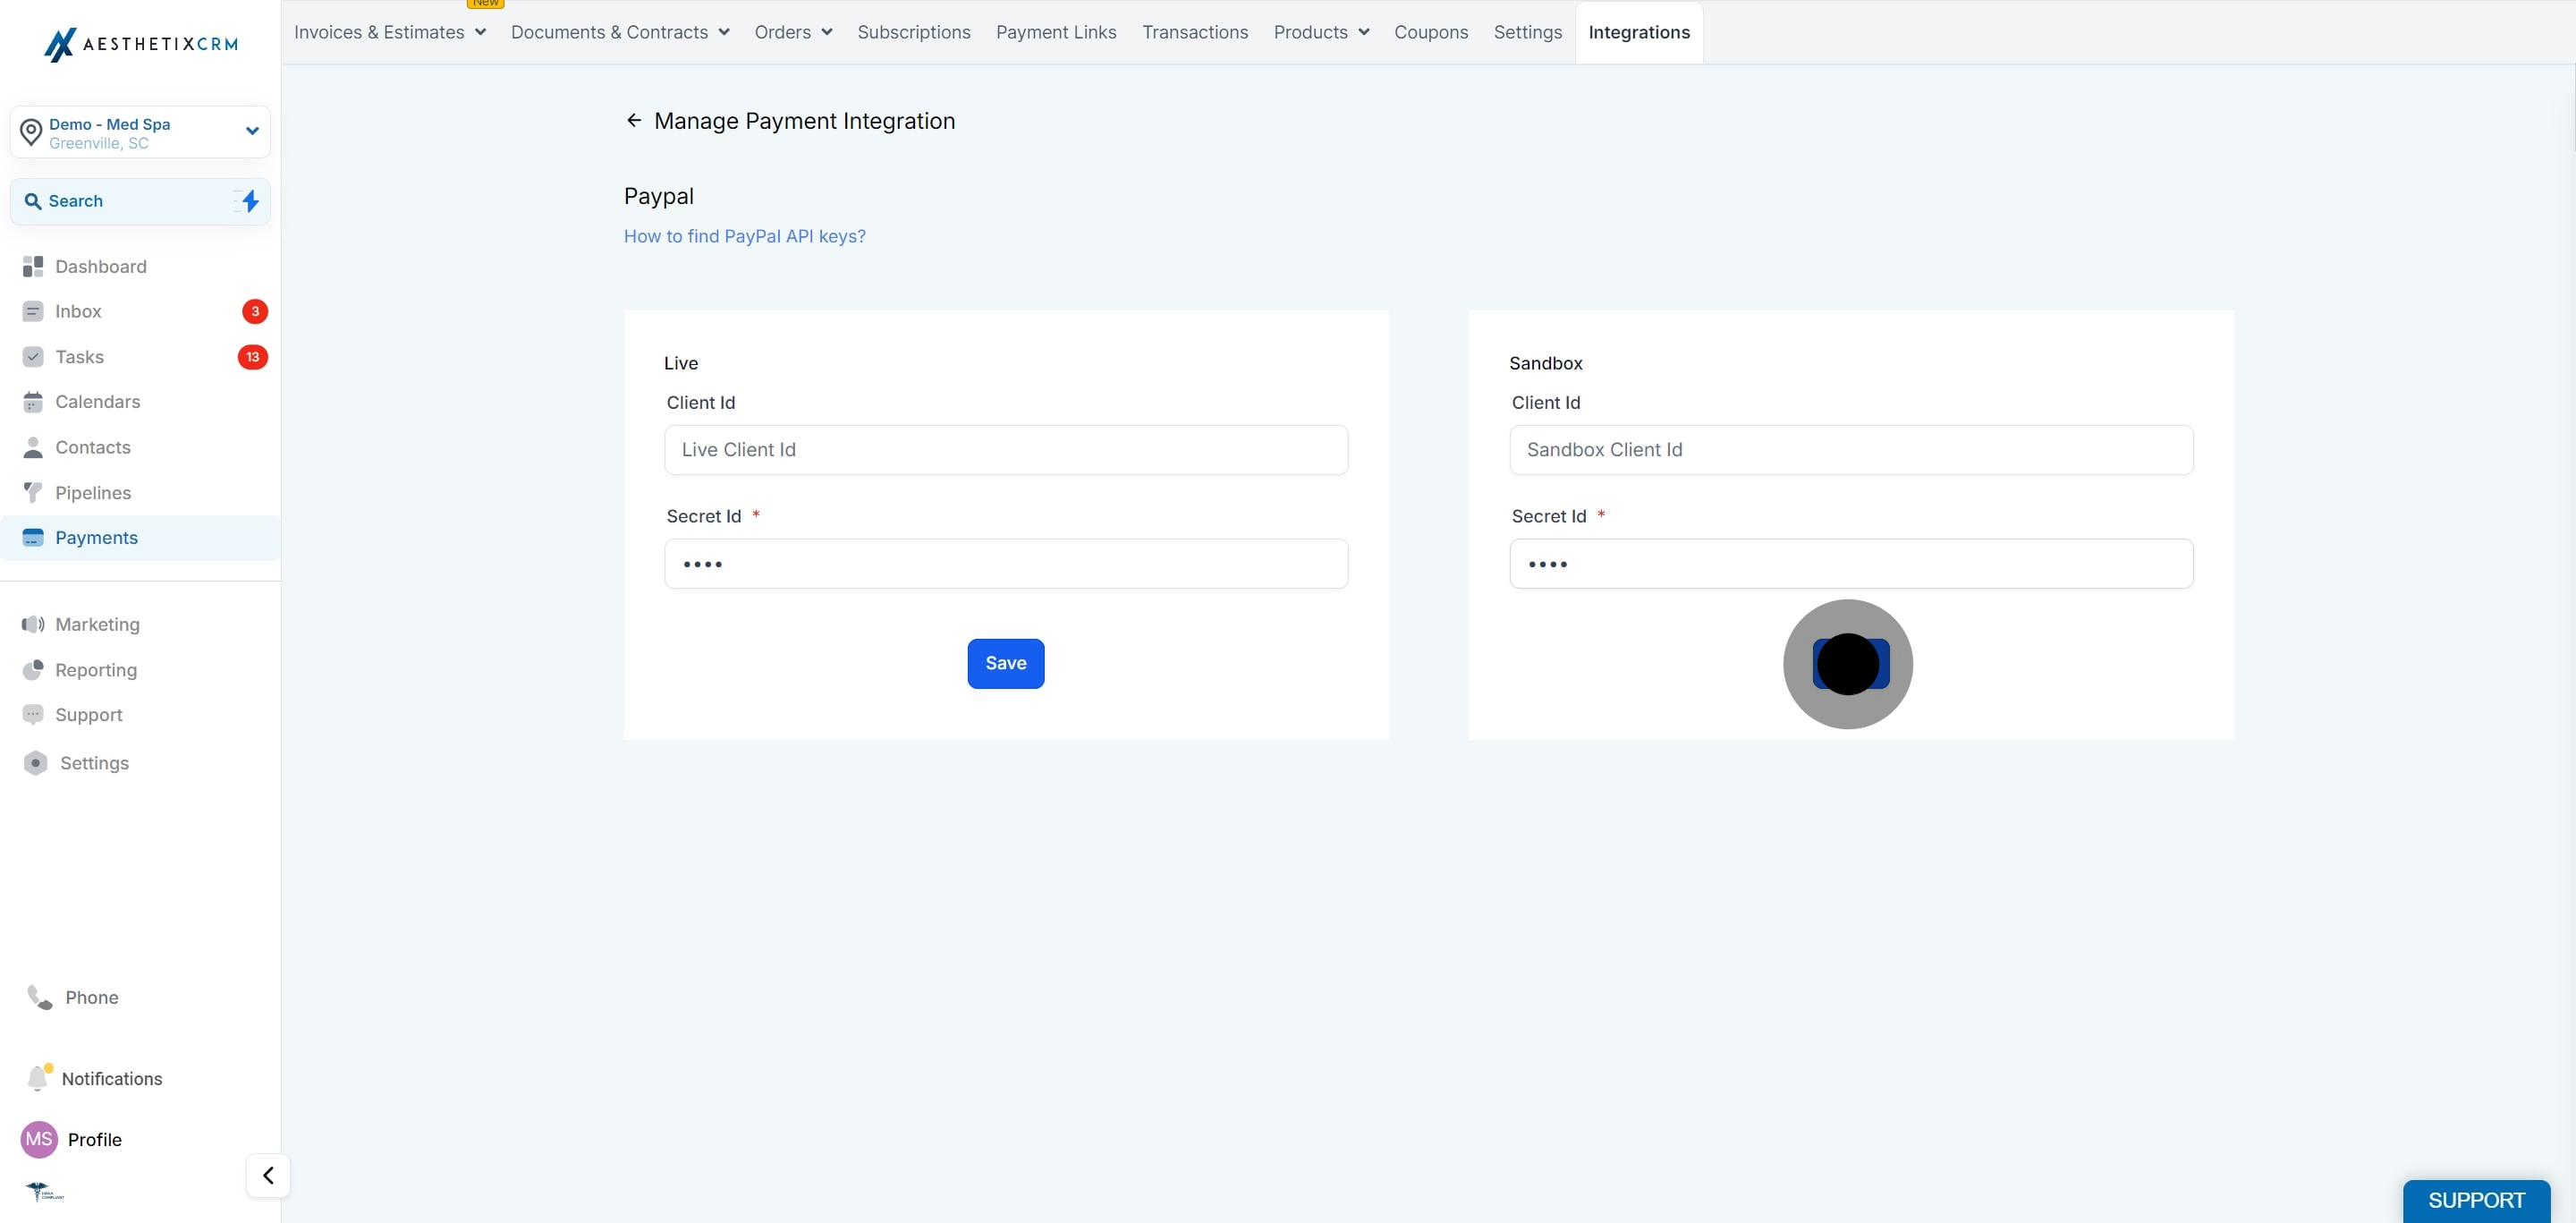Click the Pipelines funnel icon

coord(33,492)
